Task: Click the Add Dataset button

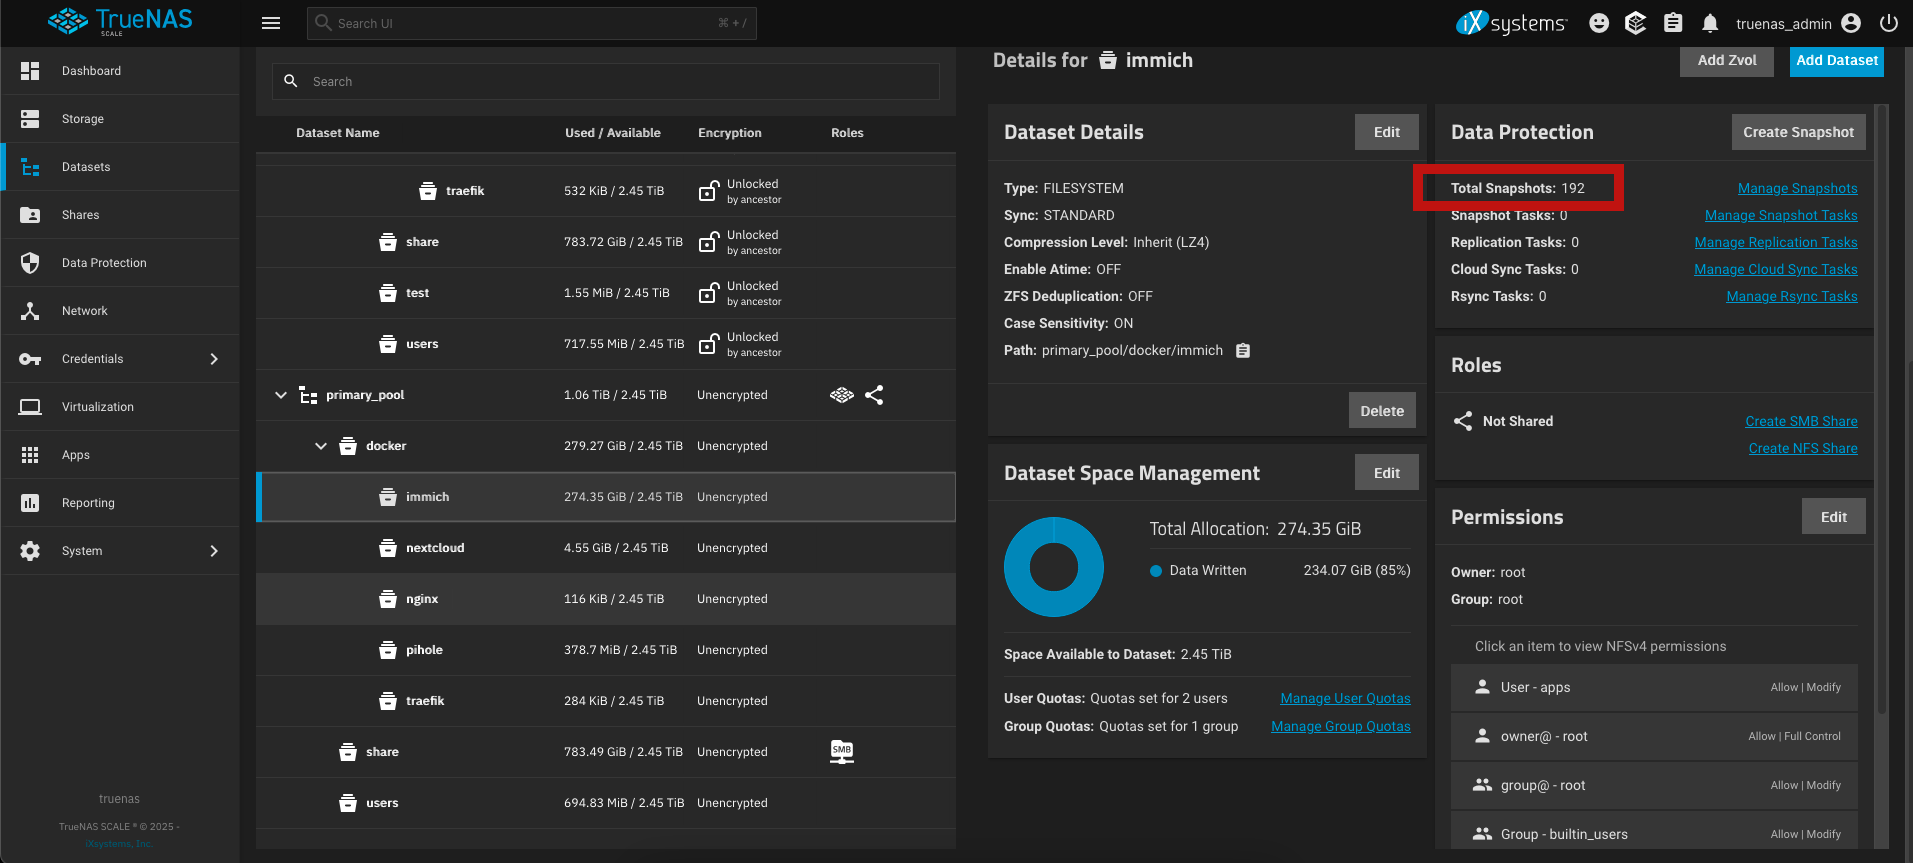Action: coord(1837,60)
